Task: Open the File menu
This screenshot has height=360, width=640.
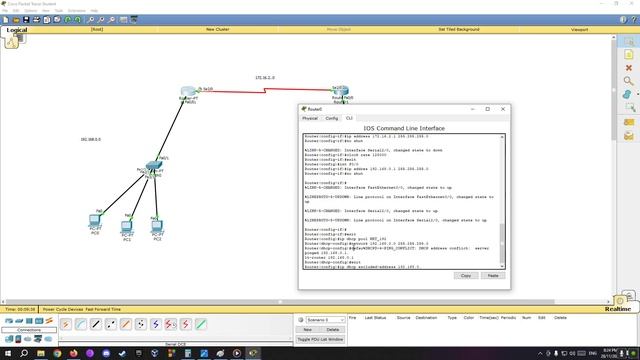Action: tap(5, 11)
